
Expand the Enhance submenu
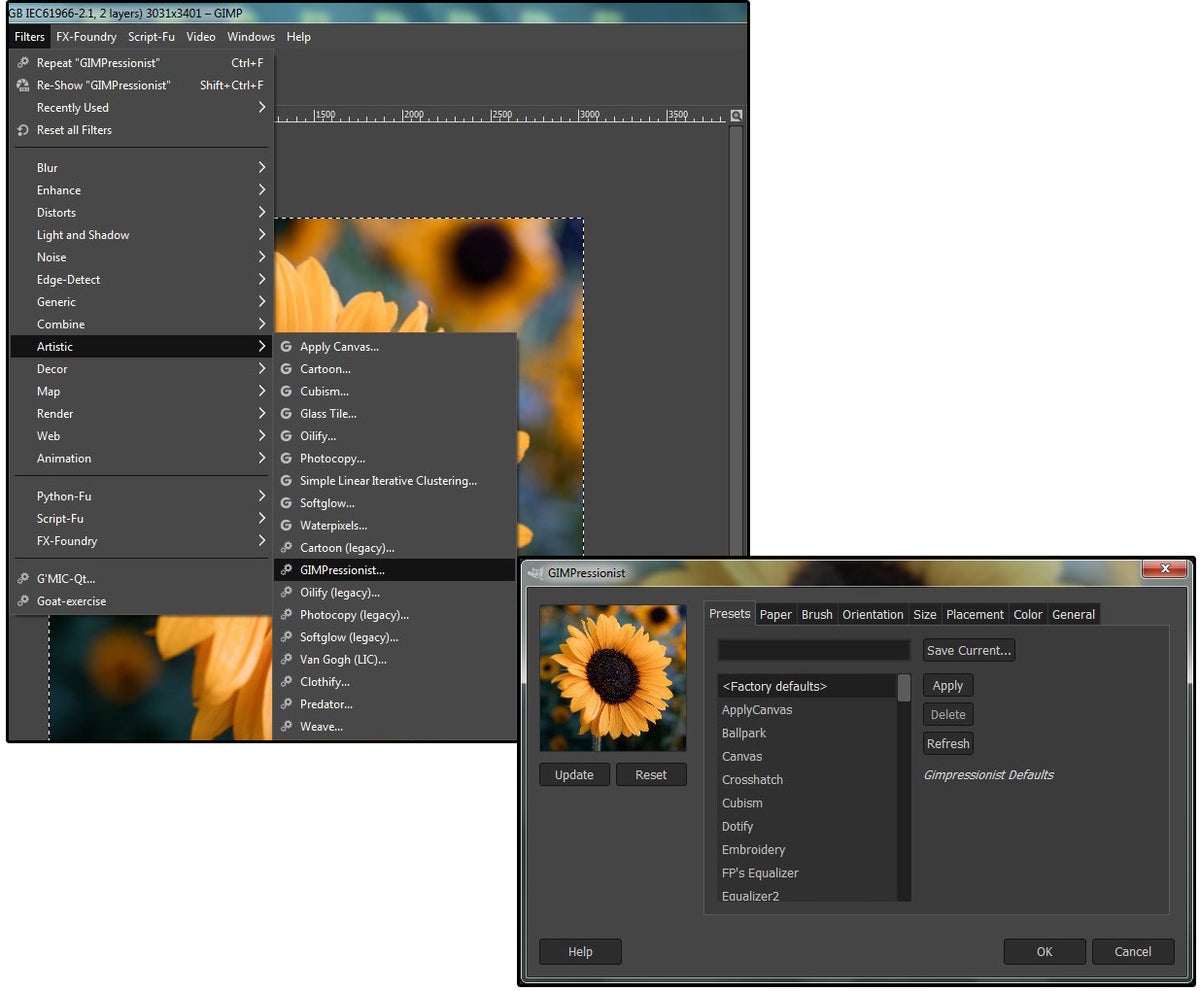tap(141, 190)
